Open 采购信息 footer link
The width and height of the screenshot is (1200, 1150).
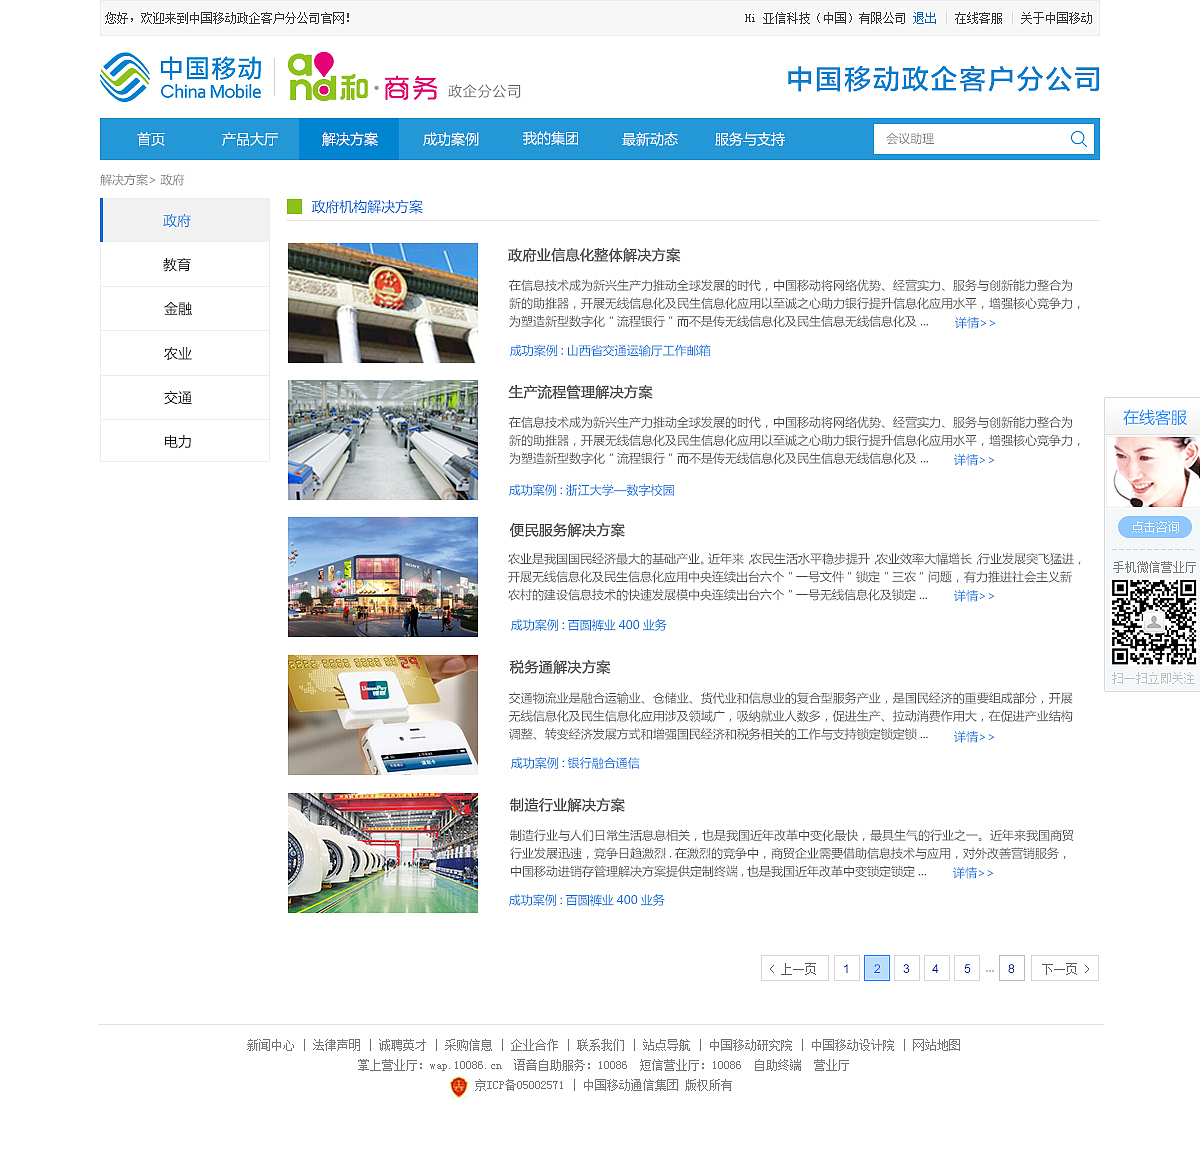pyautogui.click(x=469, y=1045)
